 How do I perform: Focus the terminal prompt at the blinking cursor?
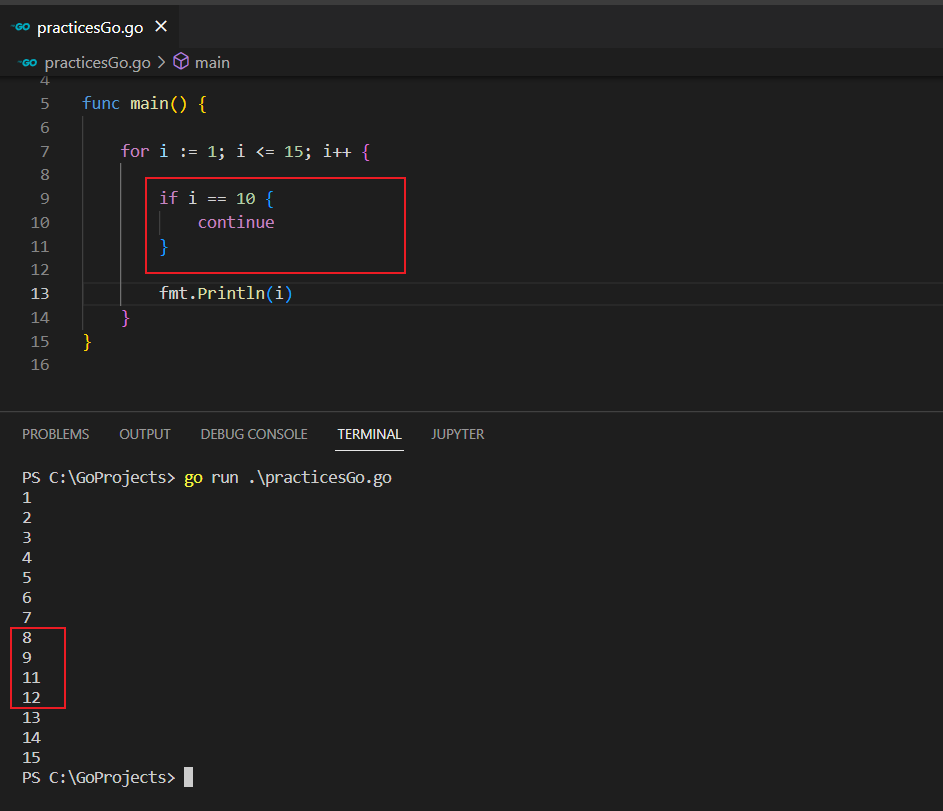(x=188, y=777)
